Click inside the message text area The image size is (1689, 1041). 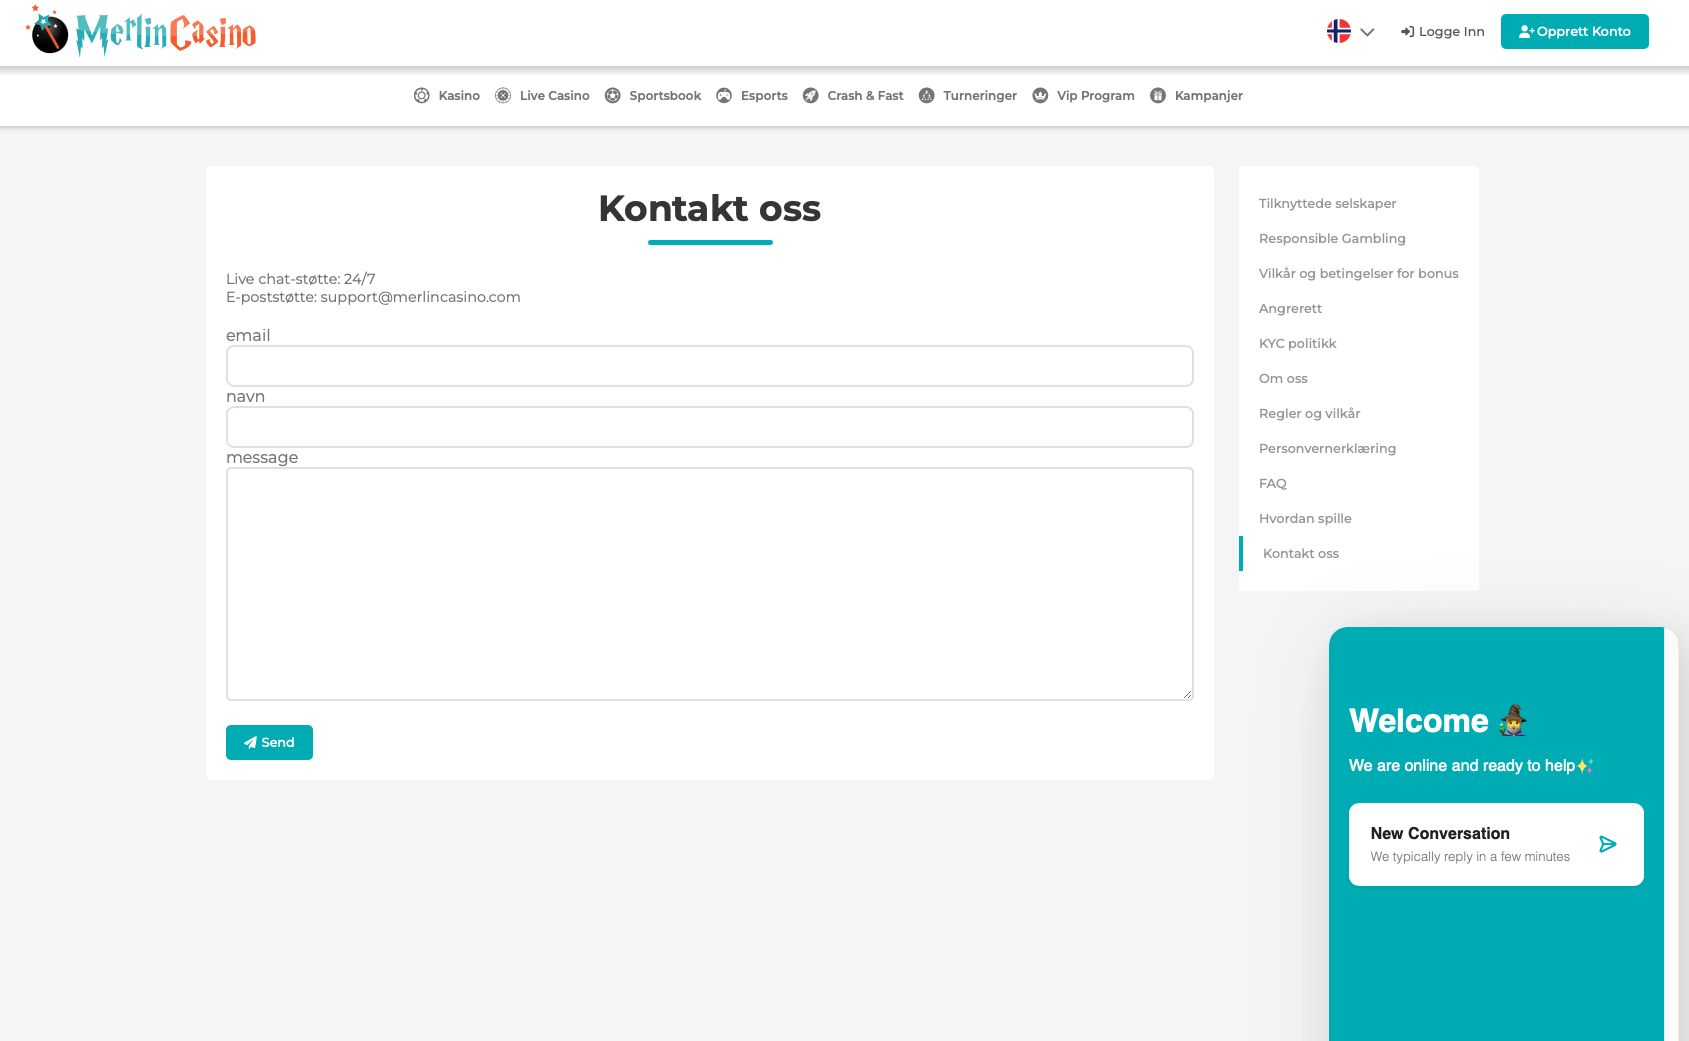[709, 584]
